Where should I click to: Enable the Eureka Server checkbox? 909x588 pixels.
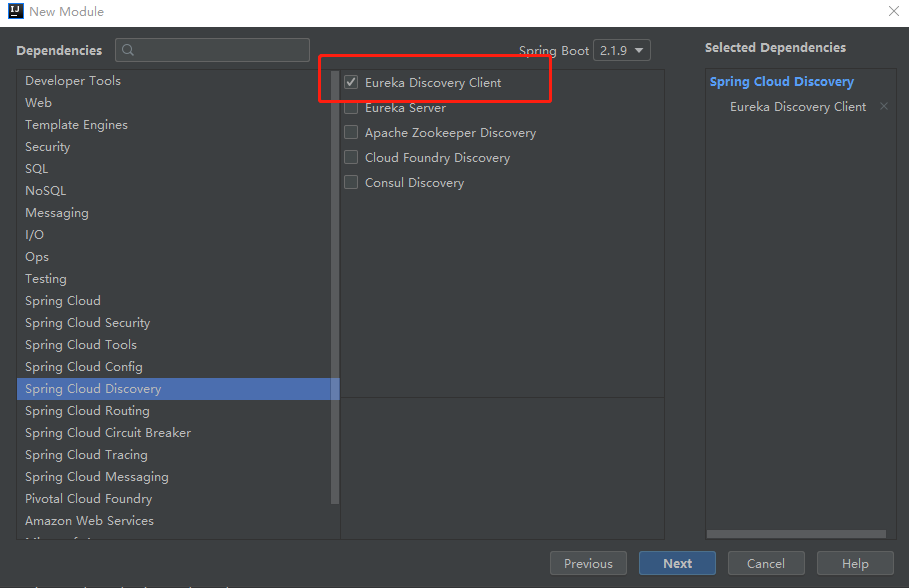351,108
